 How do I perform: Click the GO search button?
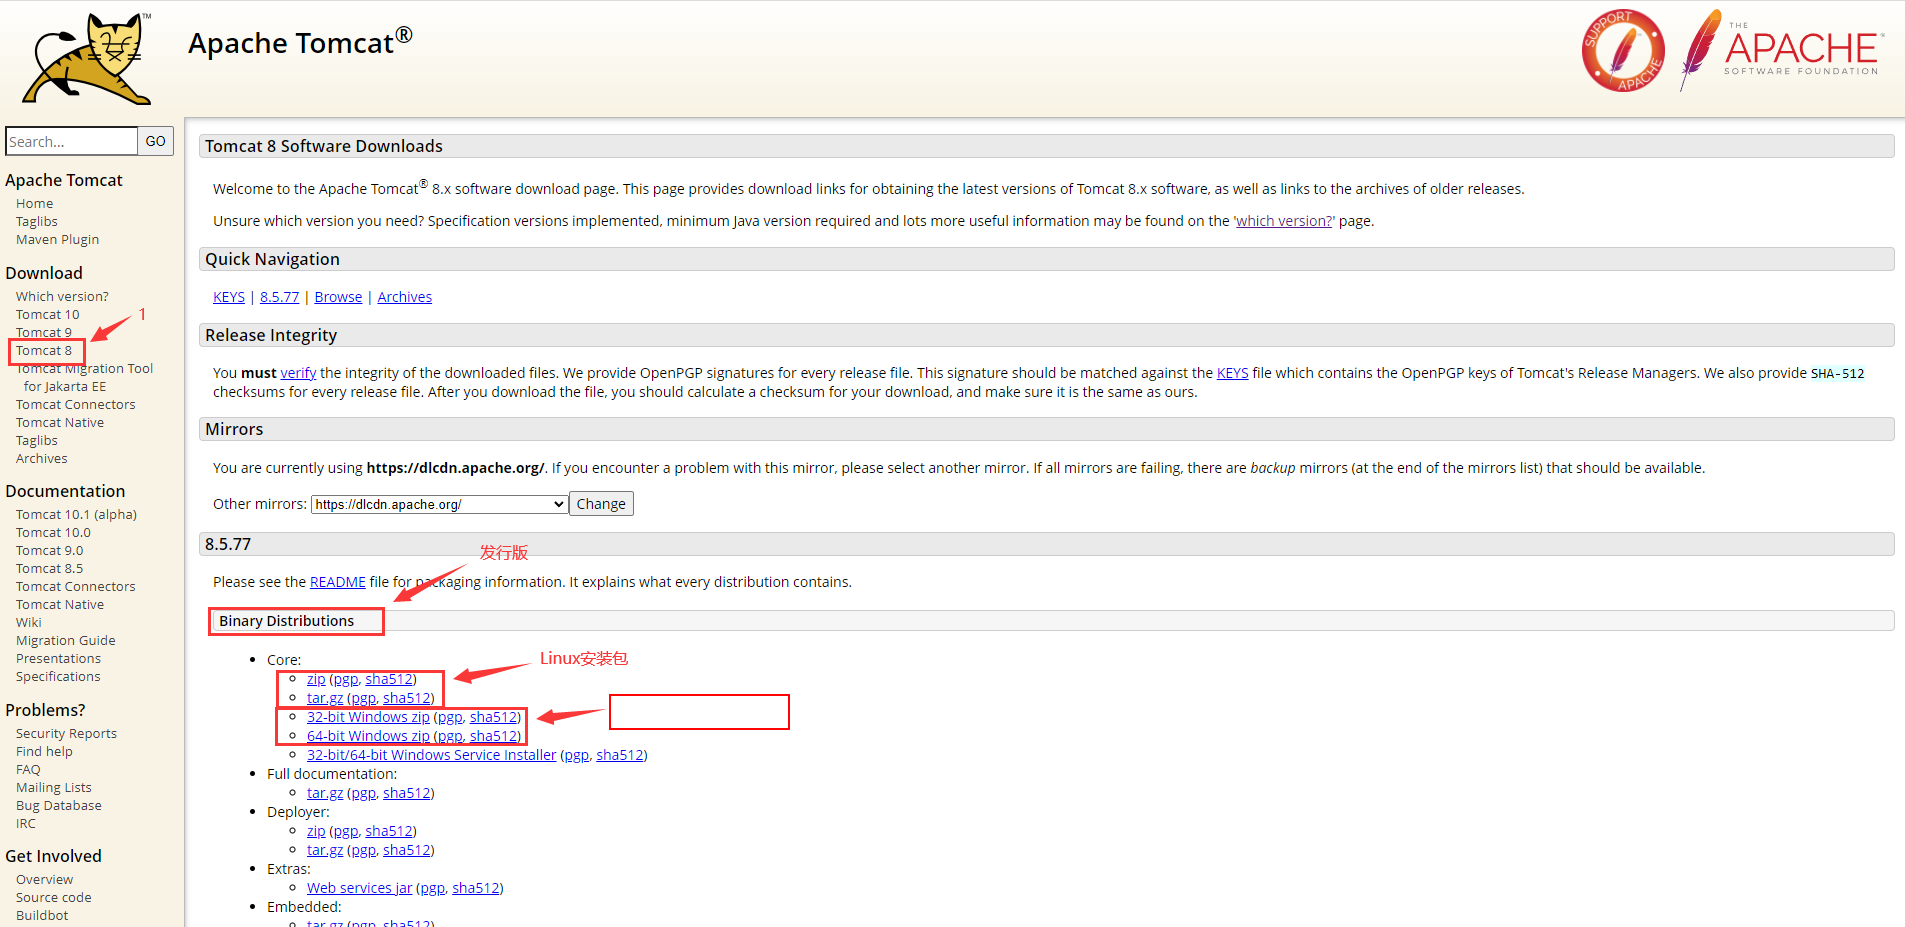coord(156,141)
